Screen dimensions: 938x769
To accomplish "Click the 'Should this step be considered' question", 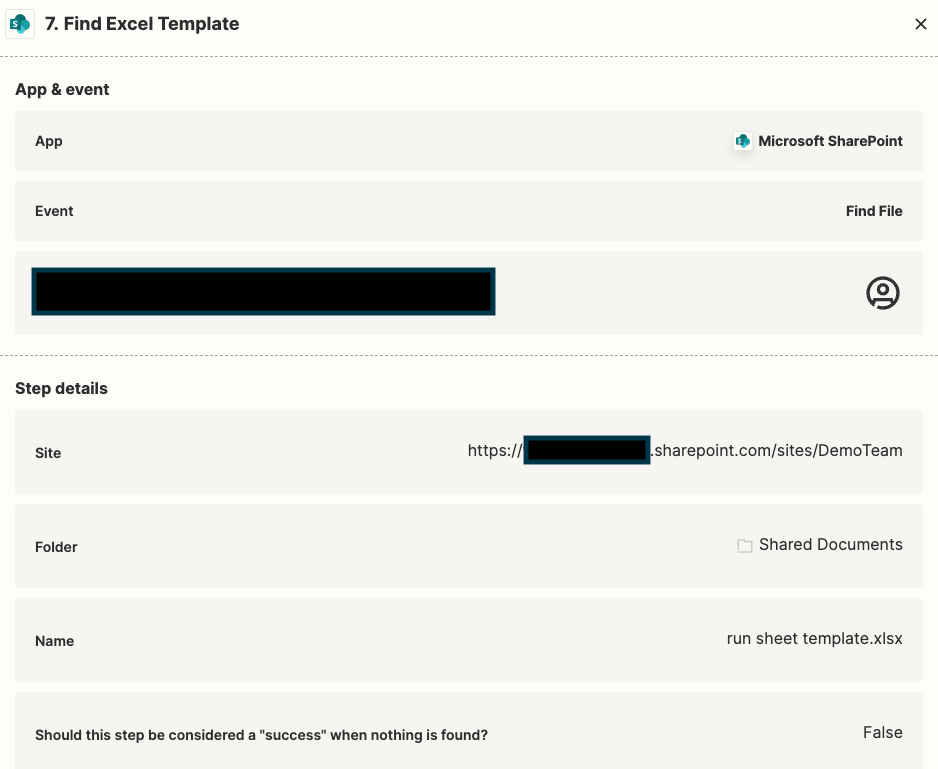I will point(261,735).
